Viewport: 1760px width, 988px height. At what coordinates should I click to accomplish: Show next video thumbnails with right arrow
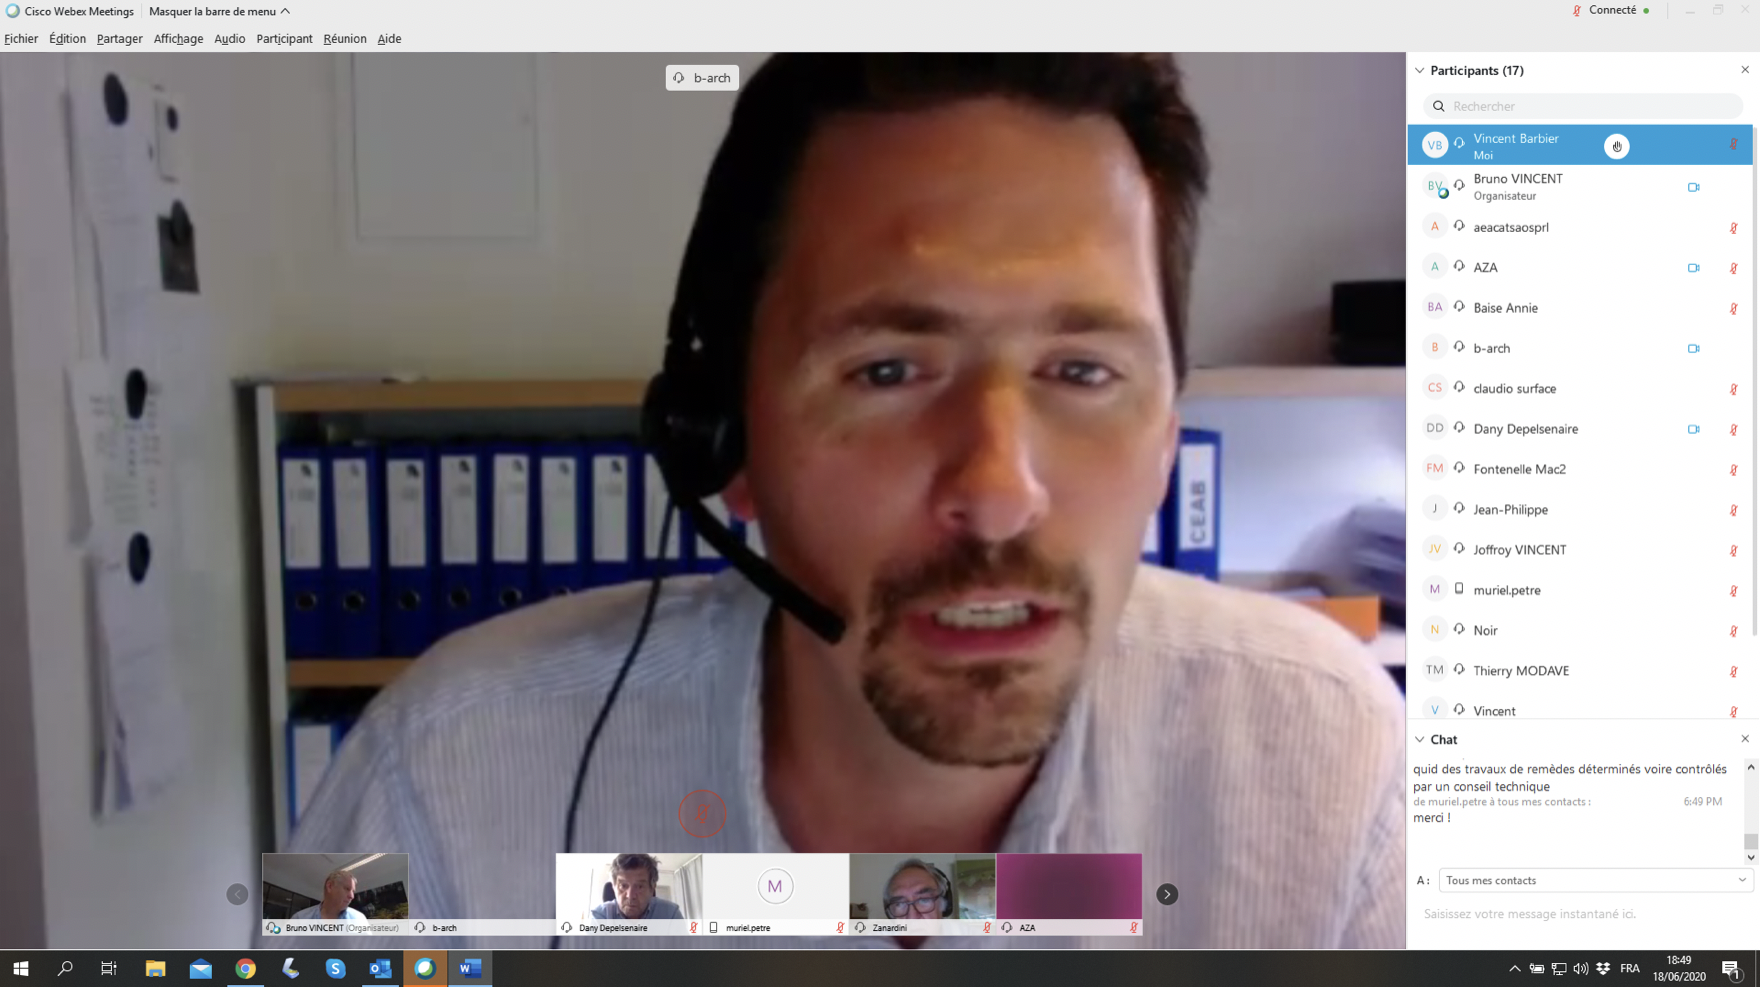tap(1166, 894)
